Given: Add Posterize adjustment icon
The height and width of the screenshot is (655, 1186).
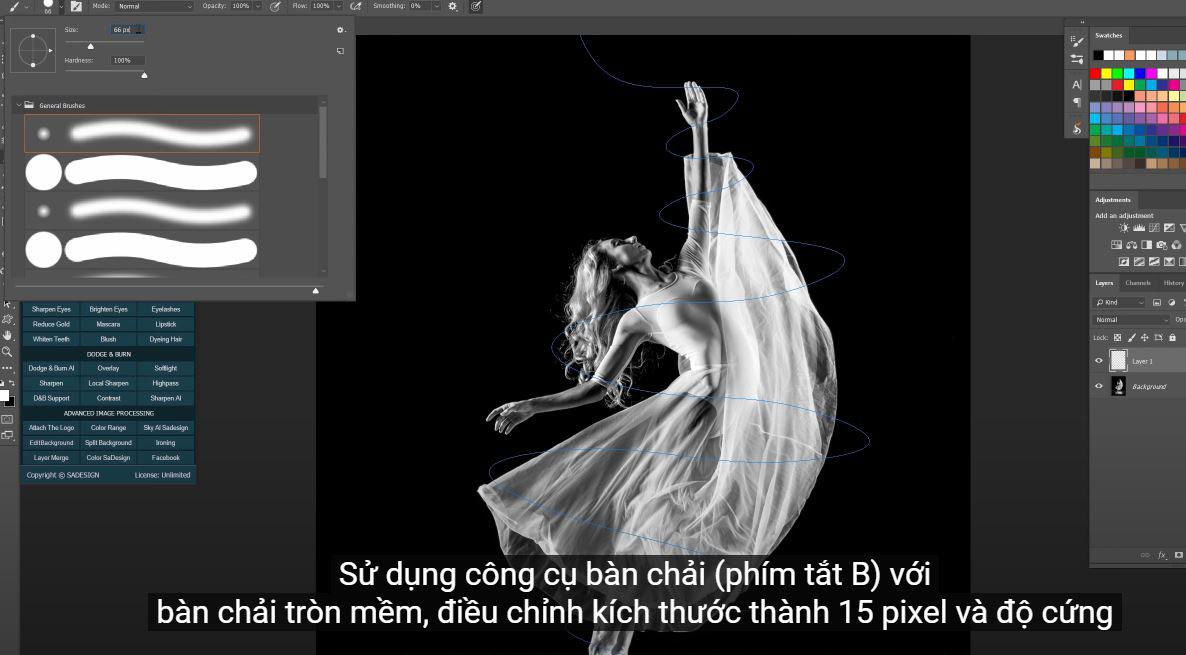Looking at the screenshot, I should [x=1139, y=262].
